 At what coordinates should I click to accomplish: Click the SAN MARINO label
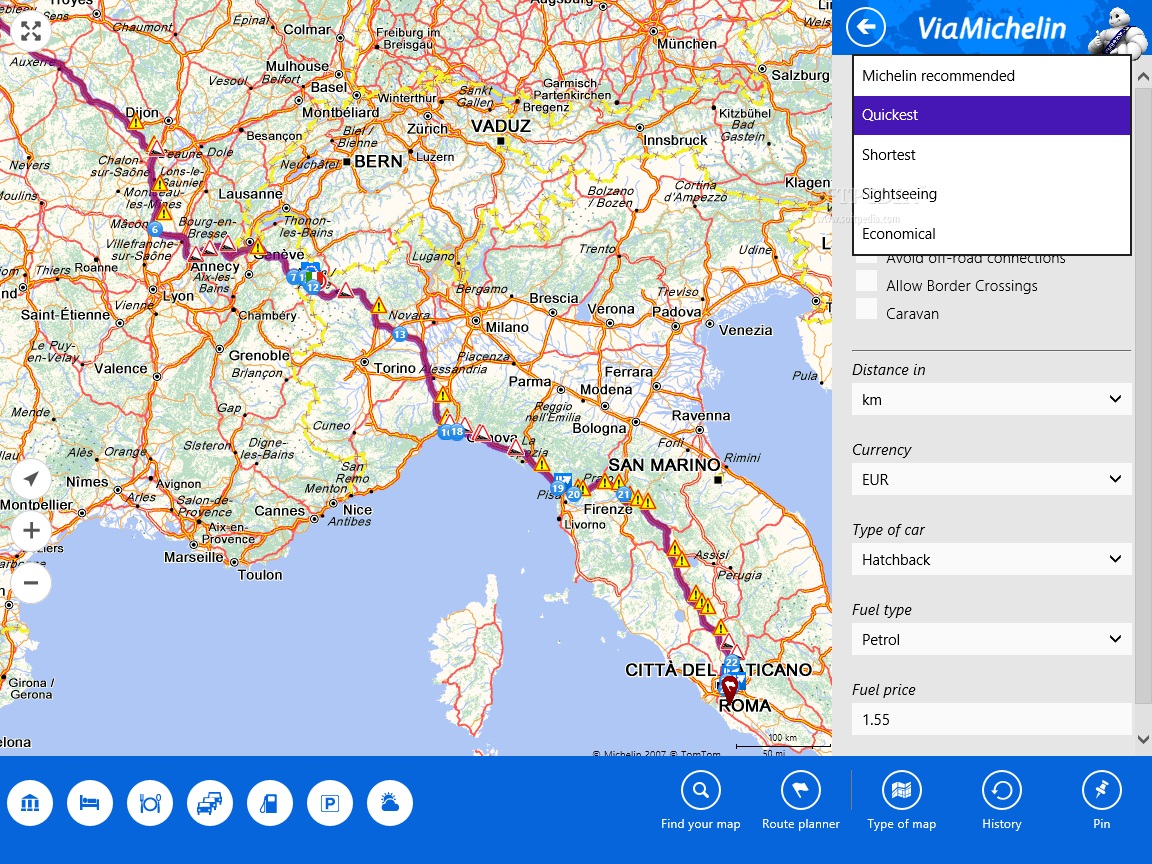(x=664, y=465)
